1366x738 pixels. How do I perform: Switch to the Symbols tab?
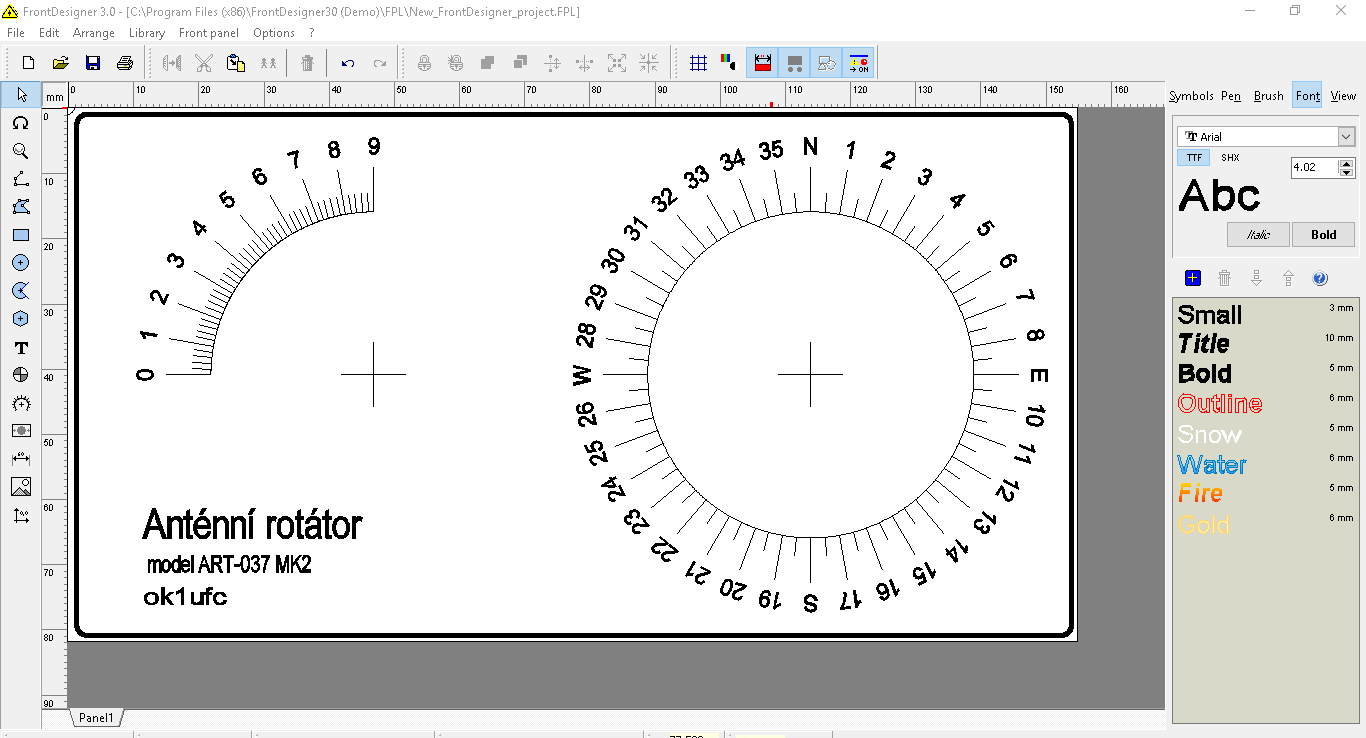coord(1191,96)
